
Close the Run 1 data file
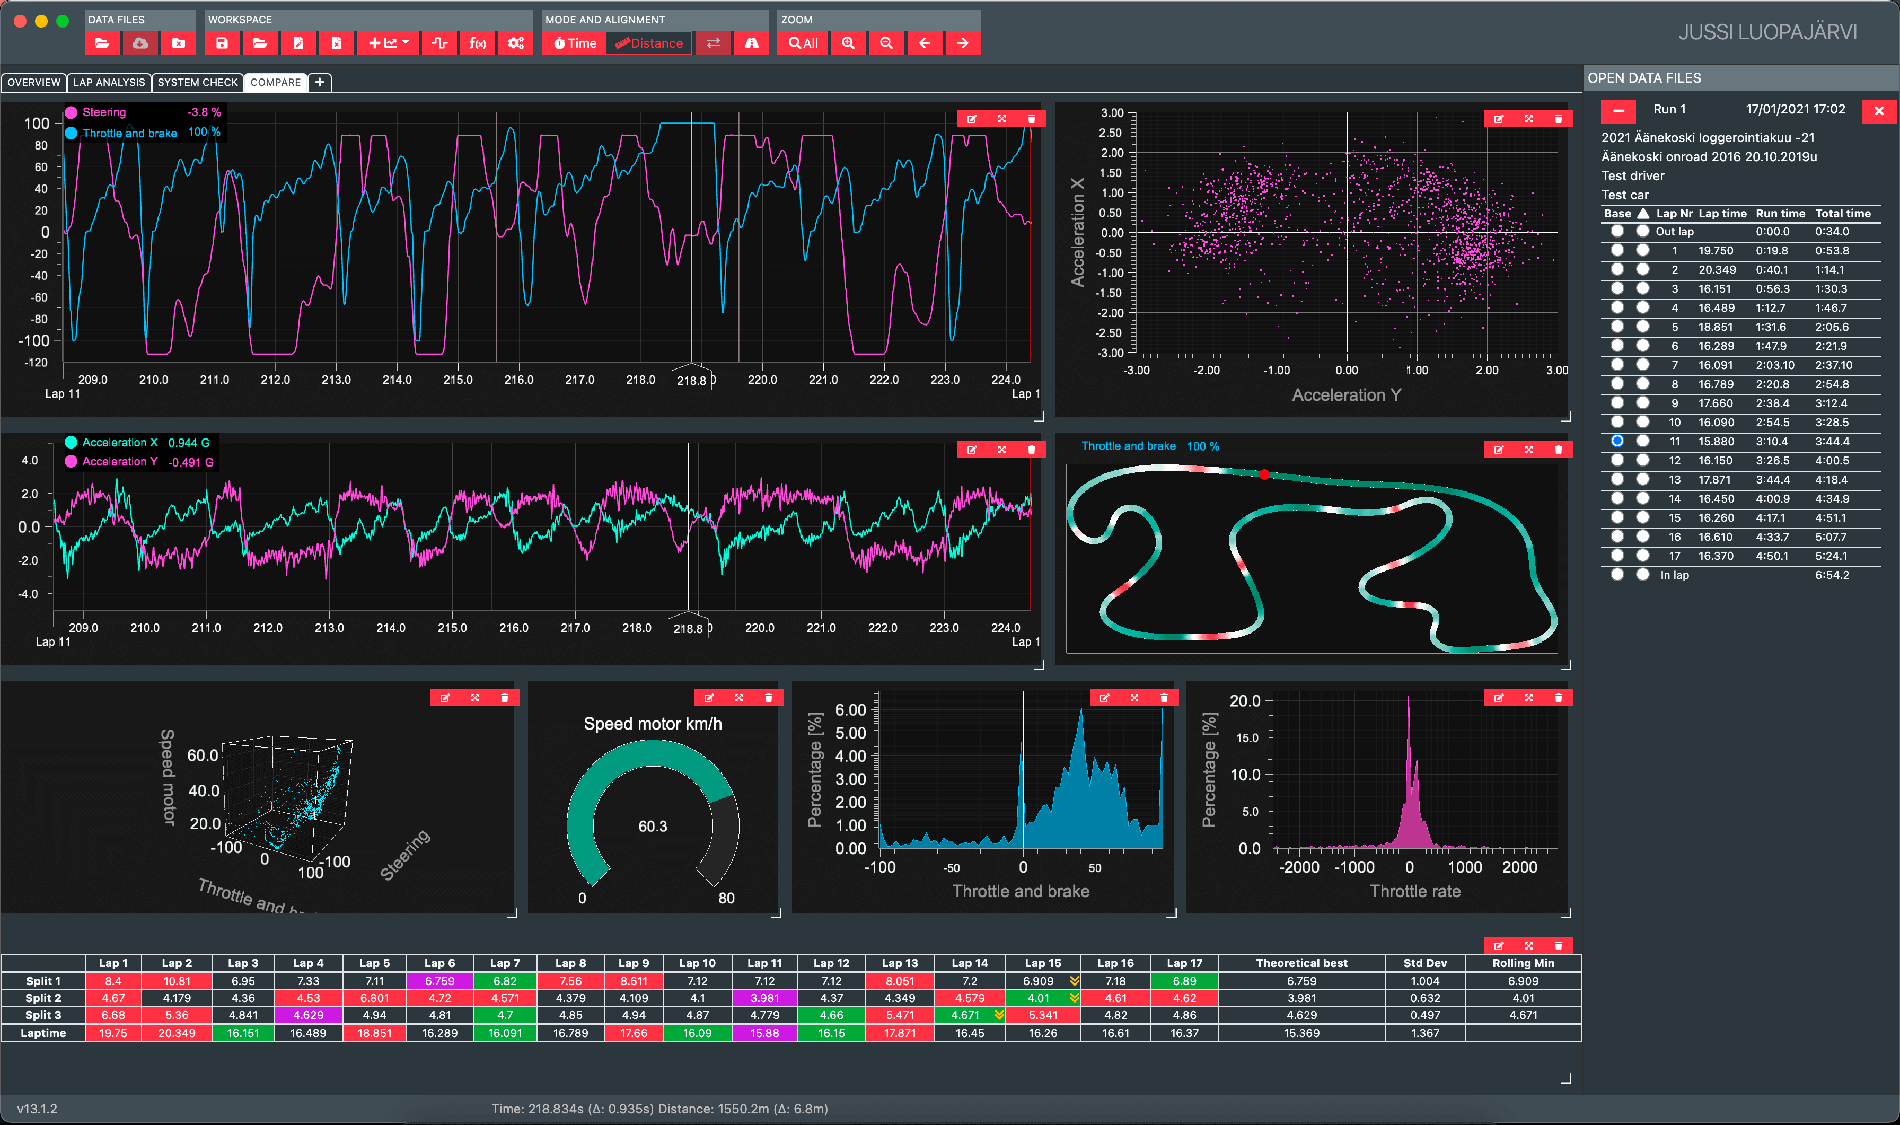click(x=1880, y=111)
